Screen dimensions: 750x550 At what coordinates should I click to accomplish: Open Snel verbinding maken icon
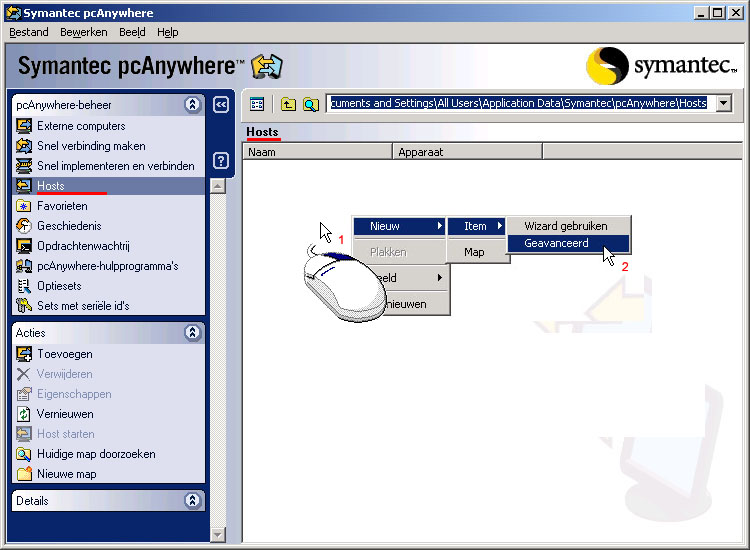(x=24, y=146)
